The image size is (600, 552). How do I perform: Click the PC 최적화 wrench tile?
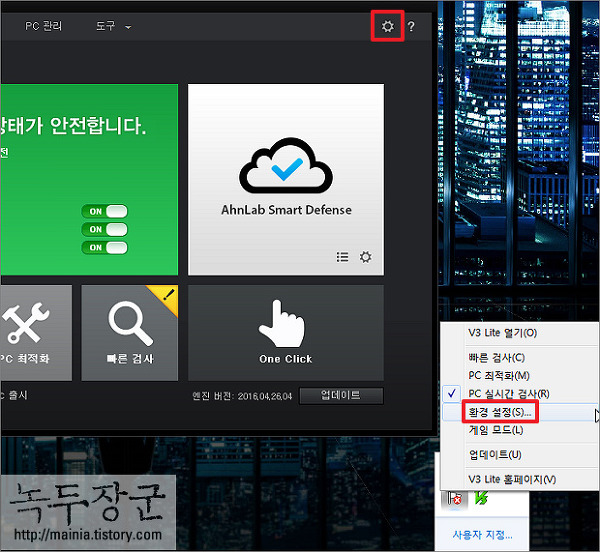pyautogui.click(x=36, y=333)
